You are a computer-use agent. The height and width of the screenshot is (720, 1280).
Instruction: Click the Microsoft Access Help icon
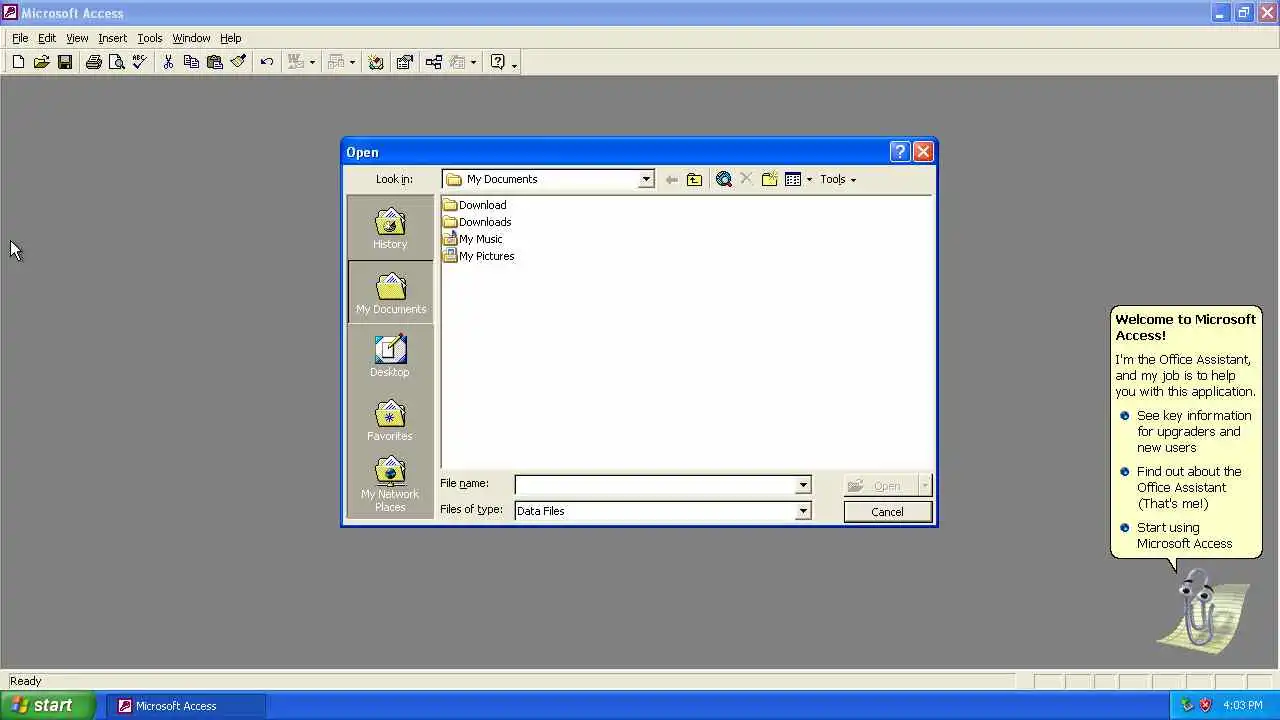[x=497, y=62]
